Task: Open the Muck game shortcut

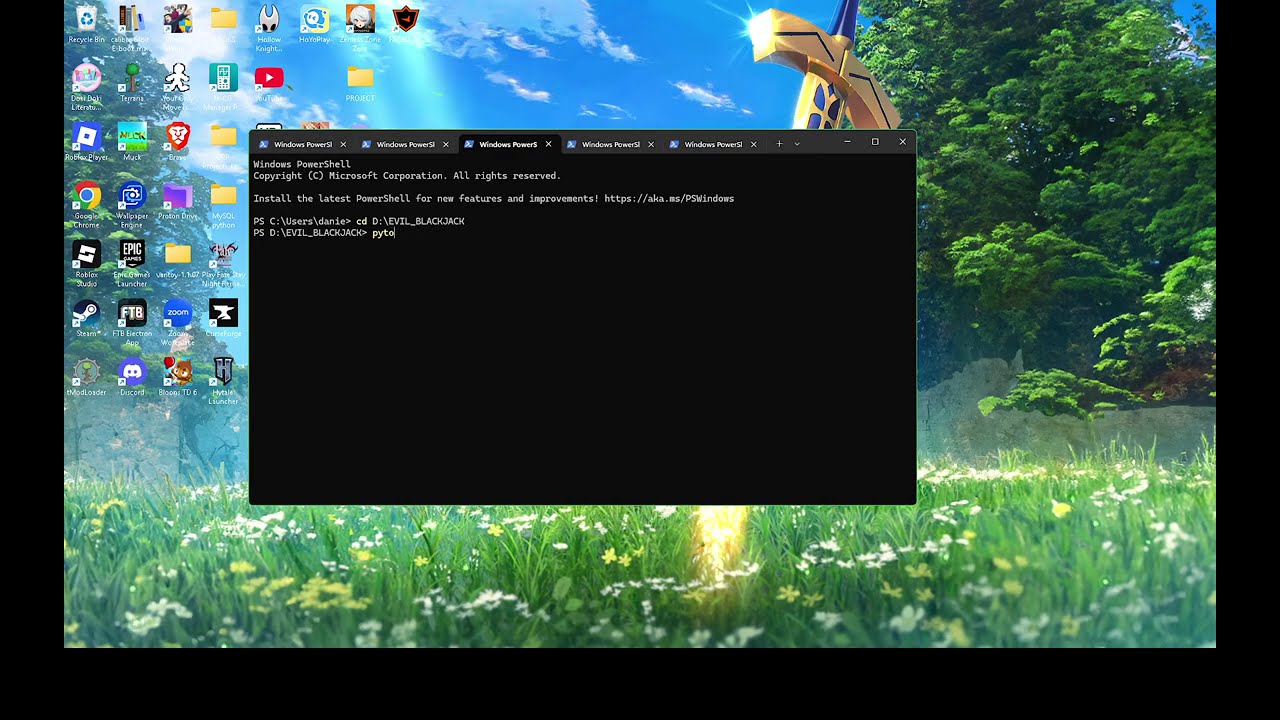Action: 131,142
